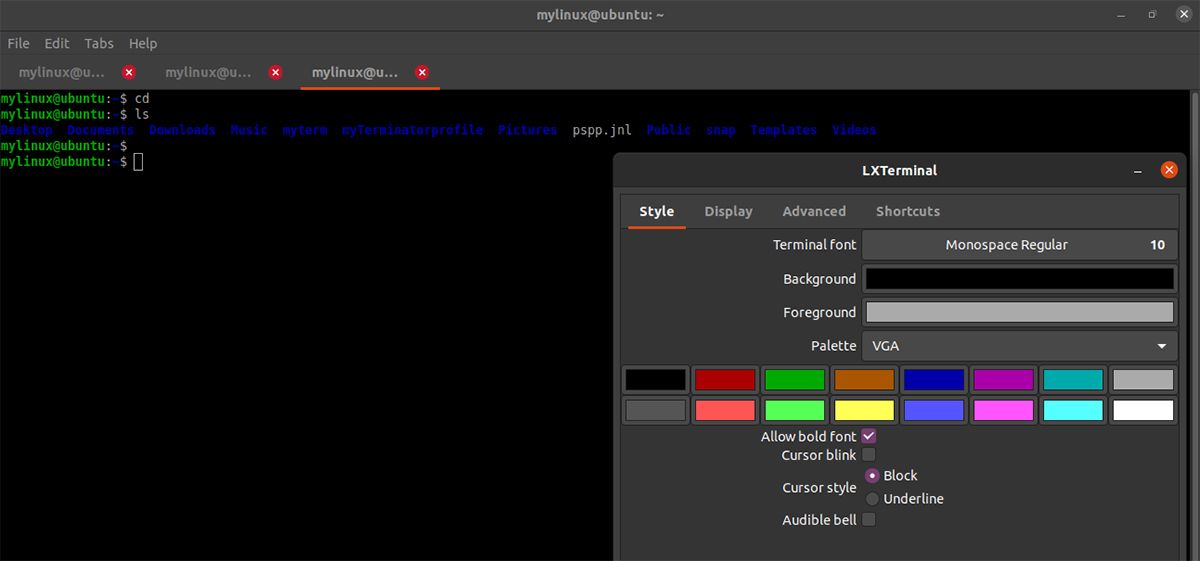1200x561 pixels.
Task: Open the Edit menu
Action: point(57,43)
